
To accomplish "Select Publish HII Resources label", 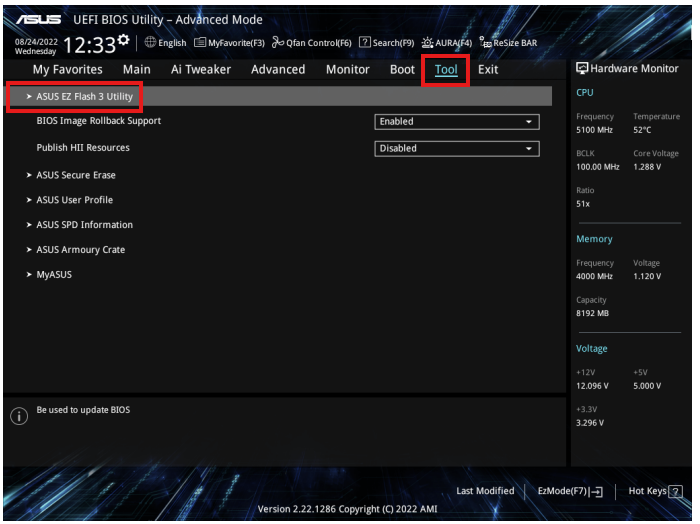I will pyautogui.click(x=83, y=148).
